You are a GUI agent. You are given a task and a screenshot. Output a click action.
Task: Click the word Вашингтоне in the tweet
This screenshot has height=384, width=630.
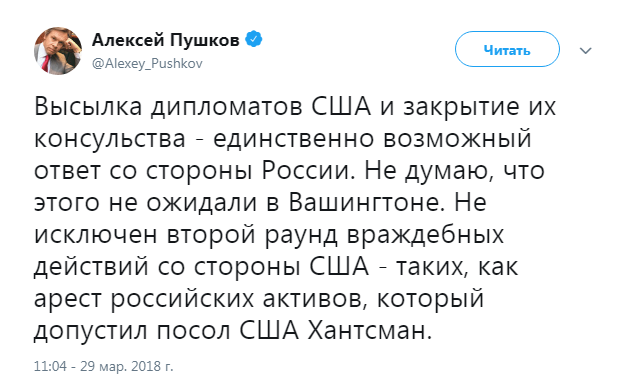(364, 202)
